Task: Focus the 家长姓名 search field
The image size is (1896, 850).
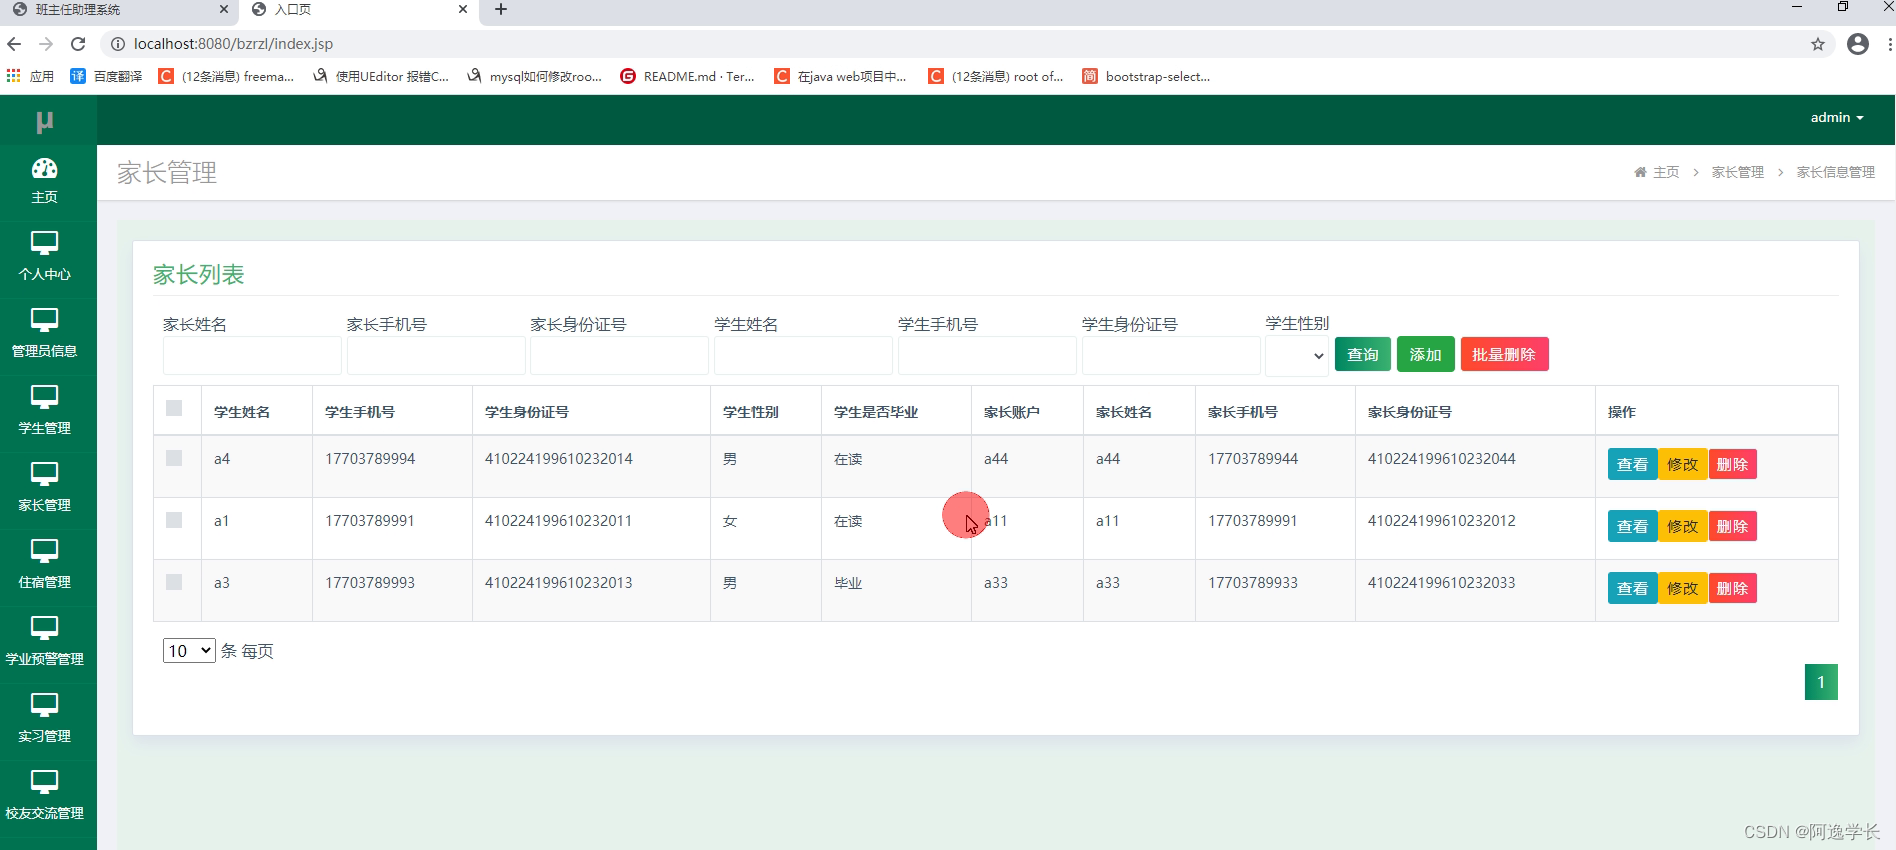Action: 252,355
